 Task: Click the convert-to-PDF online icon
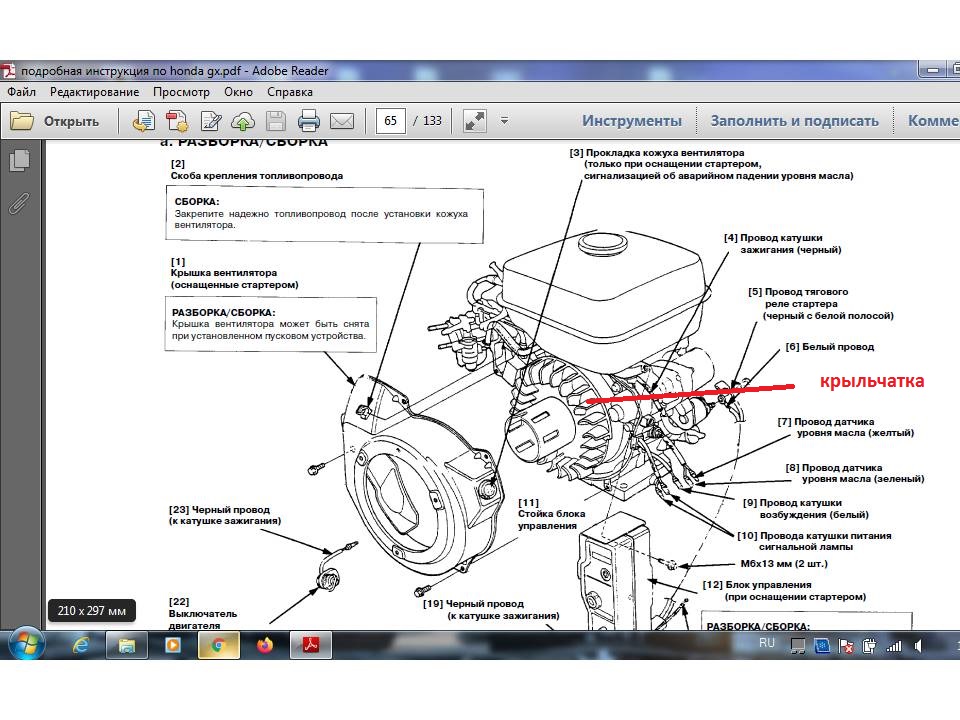click(x=145, y=121)
